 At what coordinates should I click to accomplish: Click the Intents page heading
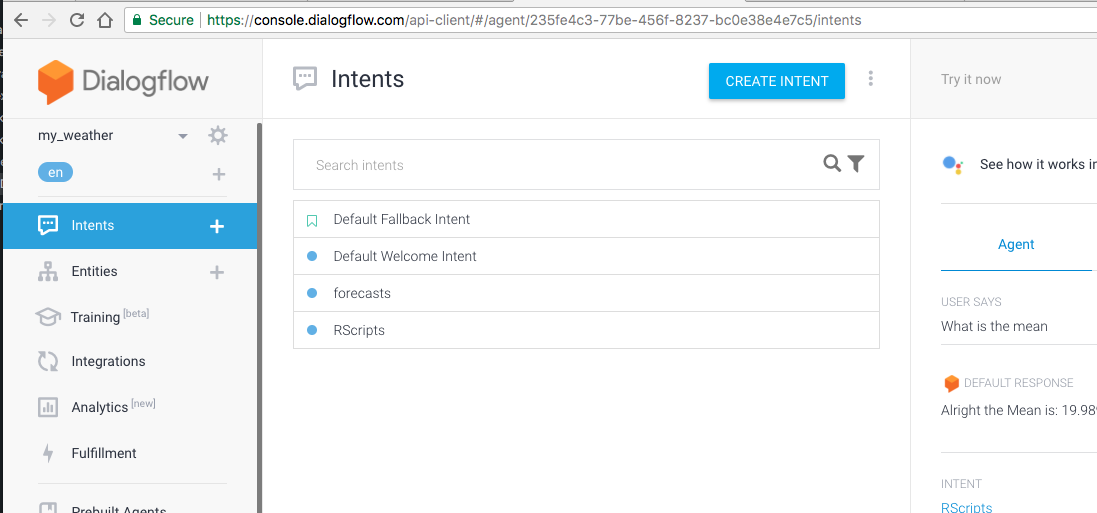click(367, 78)
